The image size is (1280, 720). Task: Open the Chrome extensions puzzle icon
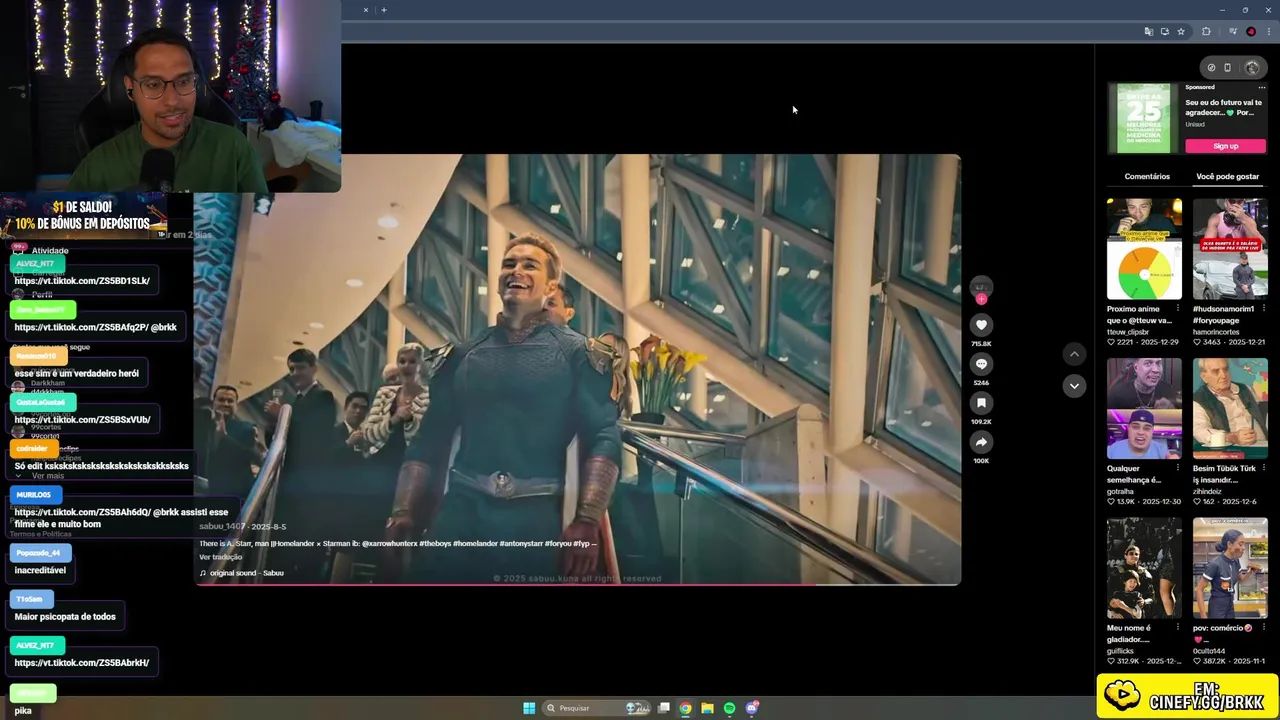click(x=1206, y=31)
